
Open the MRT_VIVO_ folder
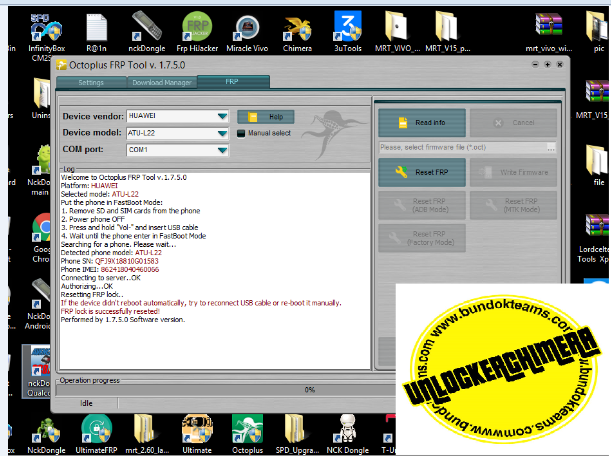pyautogui.click(x=397, y=33)
